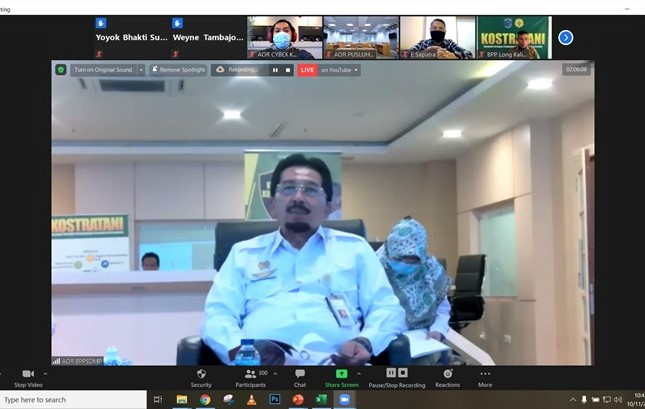Turn on Original Sound

coord(103,70)
